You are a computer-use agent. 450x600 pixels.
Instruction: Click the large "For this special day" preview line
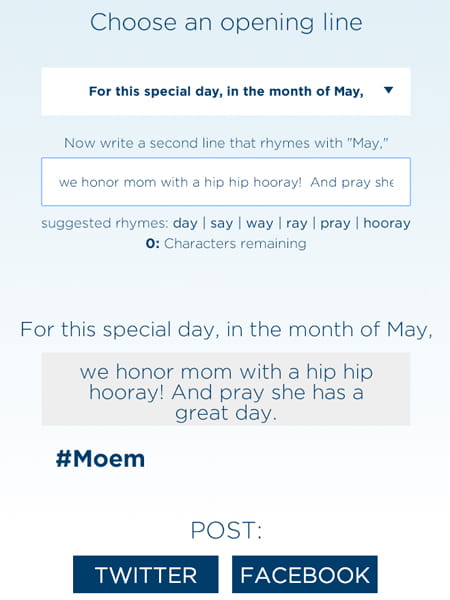click(226, 329)
